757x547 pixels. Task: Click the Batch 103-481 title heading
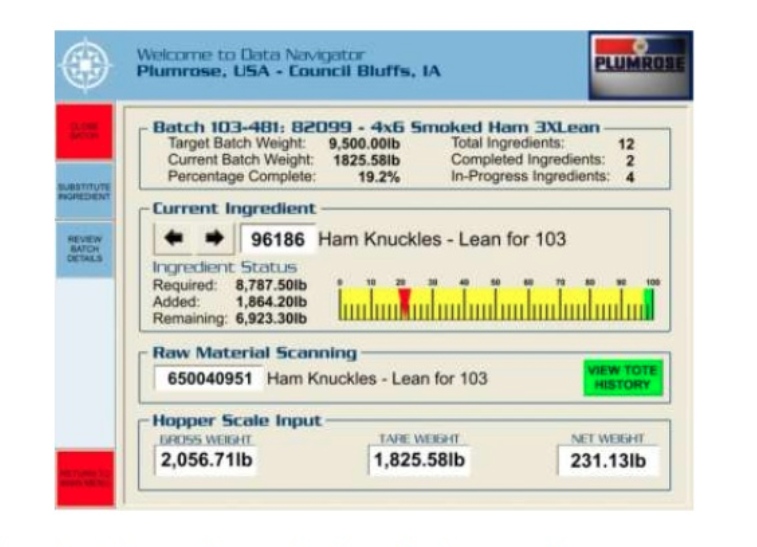tap(376, 127)
